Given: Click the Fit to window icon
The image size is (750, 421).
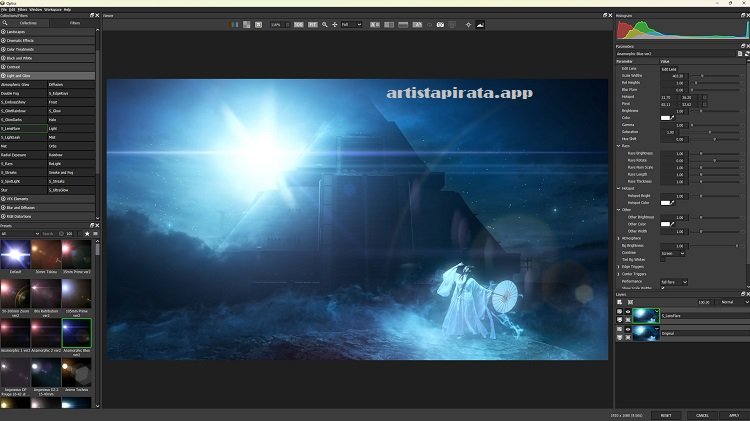Looking at the screenshot, I should pos(312,24).
